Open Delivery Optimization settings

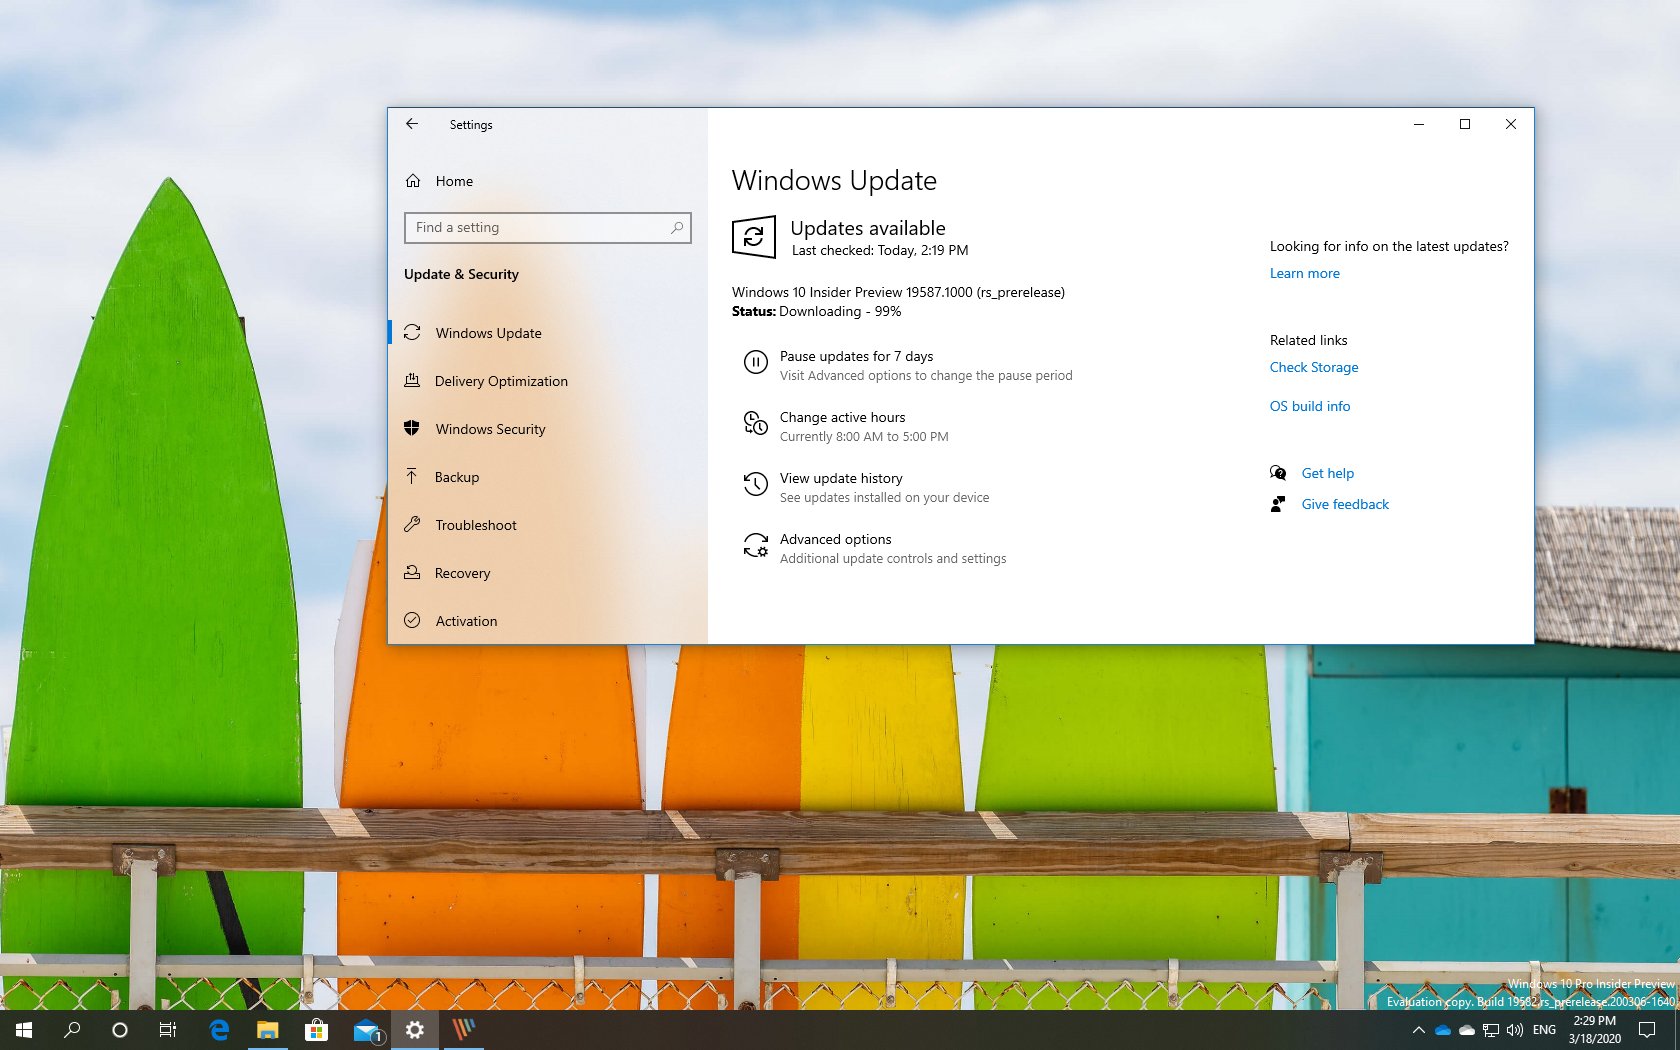[x=500, y=381]
